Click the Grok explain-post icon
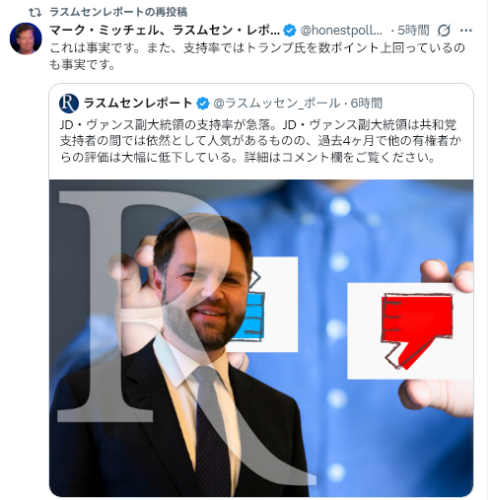This screenshot has height=500, width=490. tap(444, 30)
